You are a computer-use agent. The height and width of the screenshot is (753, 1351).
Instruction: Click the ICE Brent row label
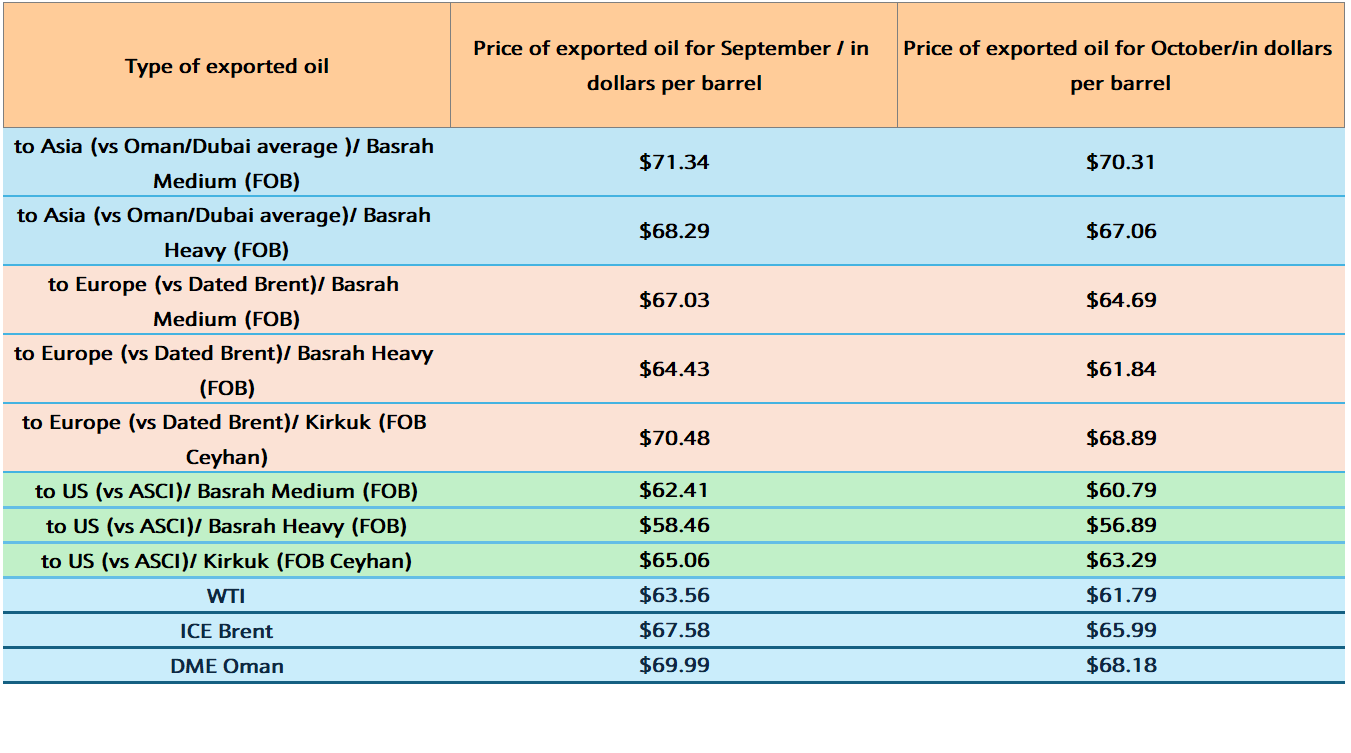226,631
